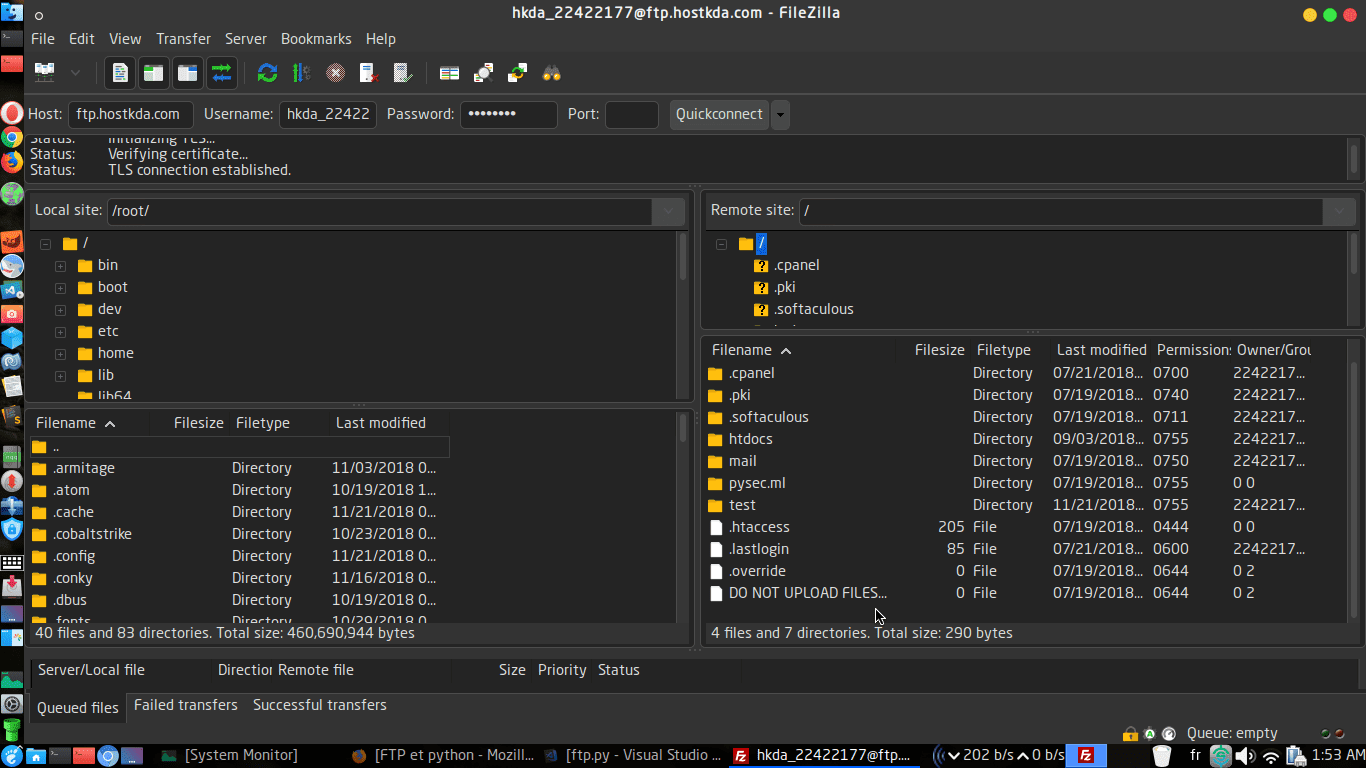This screenshot has width=1366, height=768.
Task: Open the Bookmarks menu
Action: (x=316, y=39)
